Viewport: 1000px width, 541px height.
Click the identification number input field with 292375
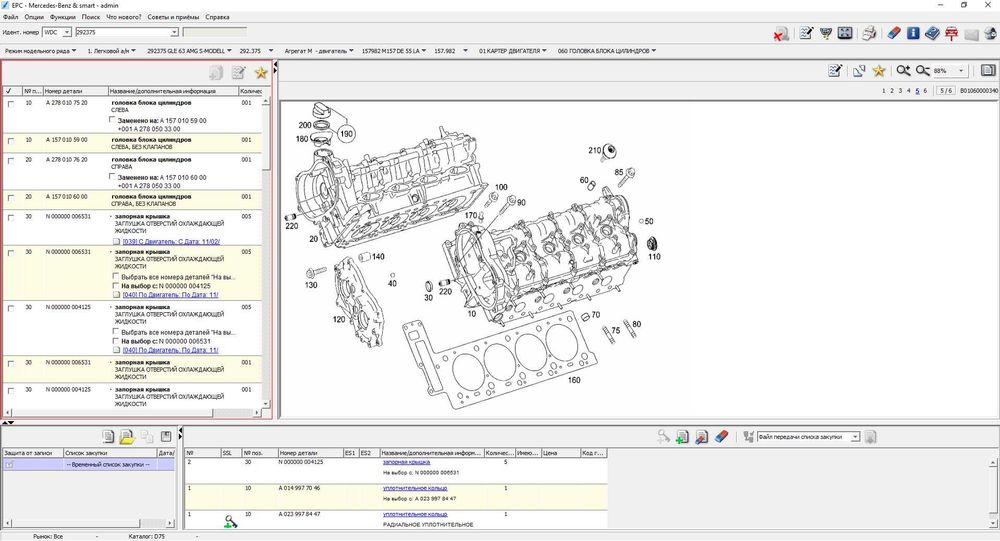(x=126, y=32)
